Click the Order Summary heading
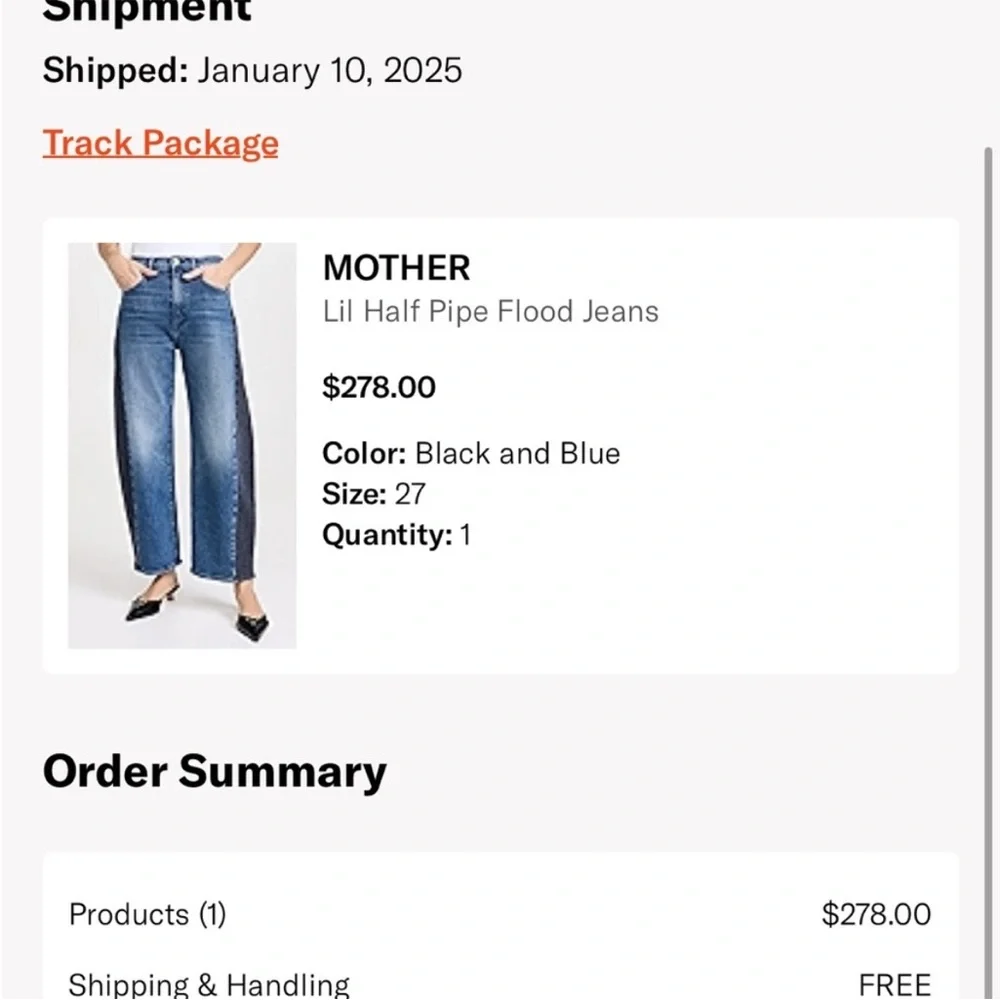The height and width of the screenshot is (1000, 1000). [214, 770]
